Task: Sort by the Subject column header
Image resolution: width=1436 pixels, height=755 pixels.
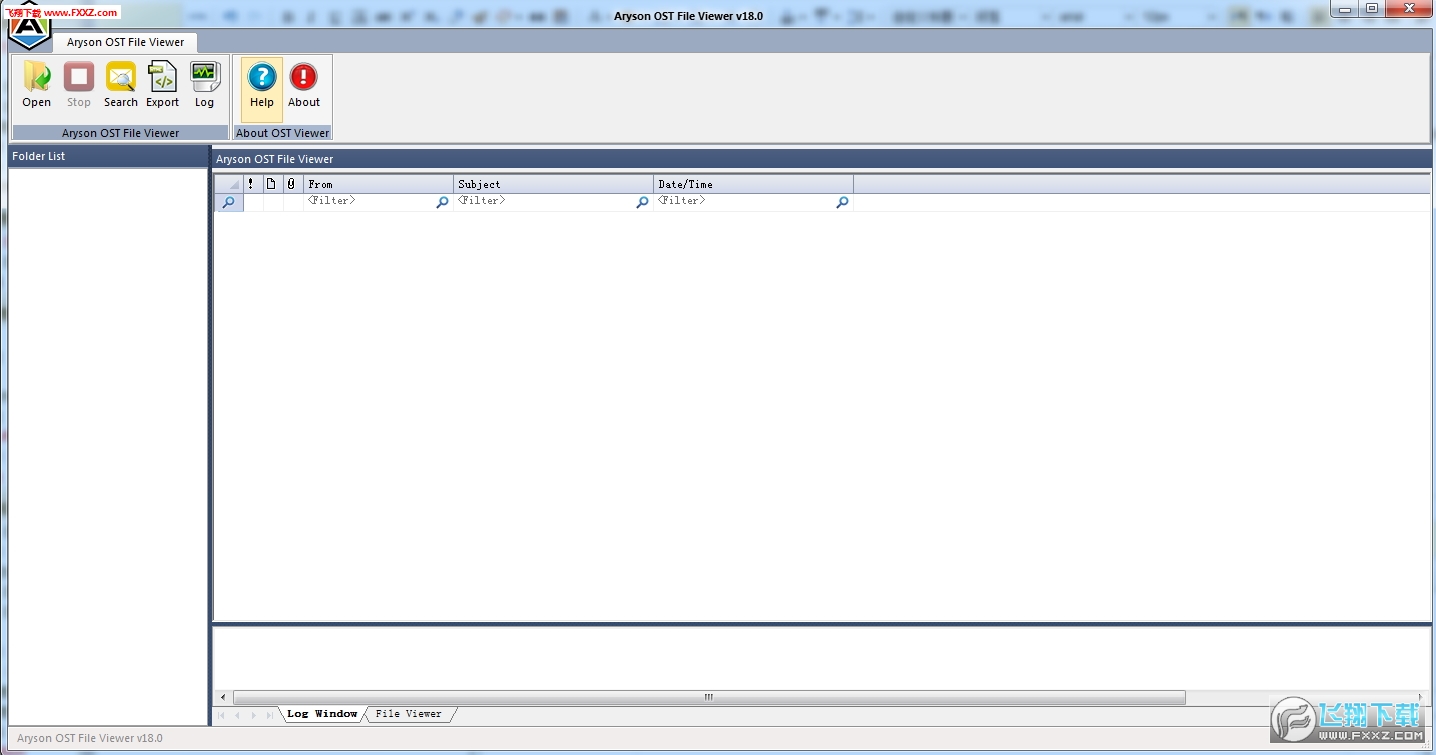Action: (x=553, y=184)
